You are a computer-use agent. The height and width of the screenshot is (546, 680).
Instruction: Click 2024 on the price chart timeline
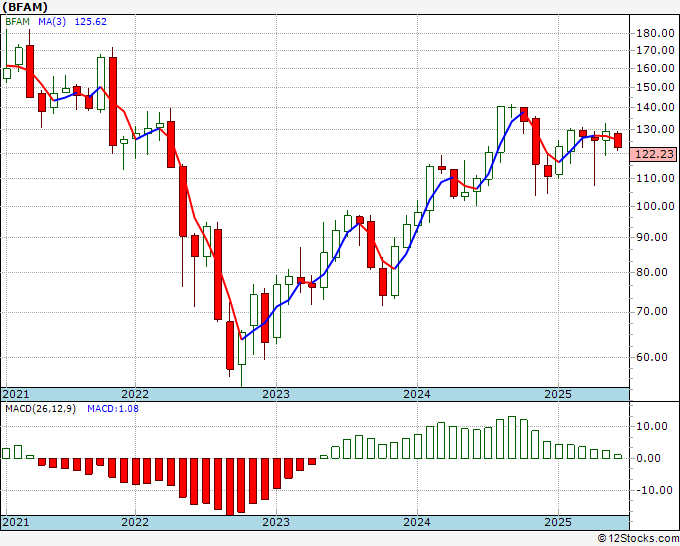[417, 394]
